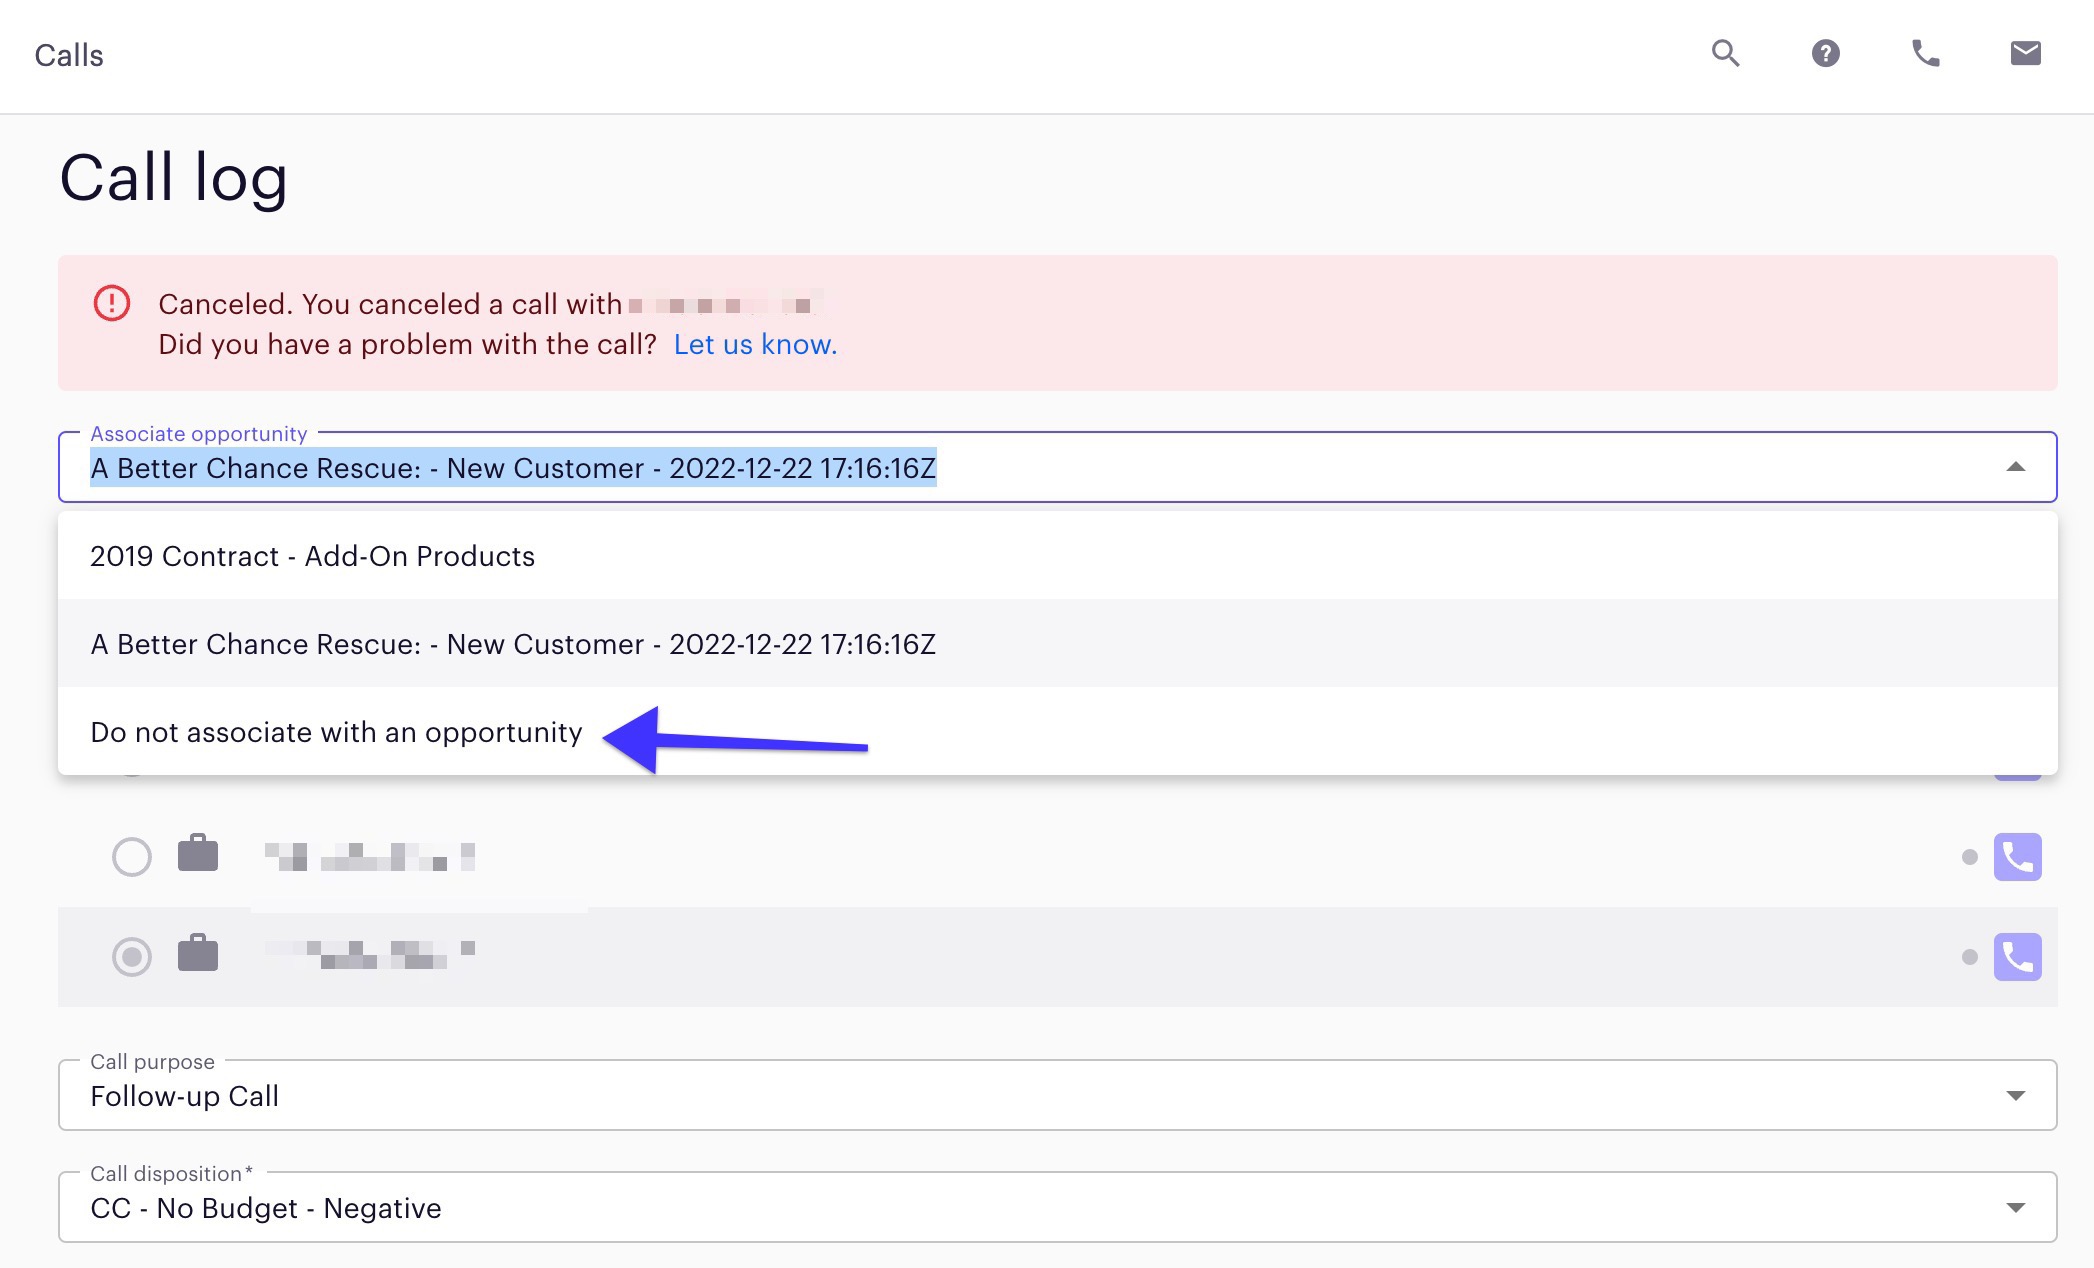Viewport: 2094px width, 1268px height.
Task: Click the Calls header title
Action: tap(69, 55)
